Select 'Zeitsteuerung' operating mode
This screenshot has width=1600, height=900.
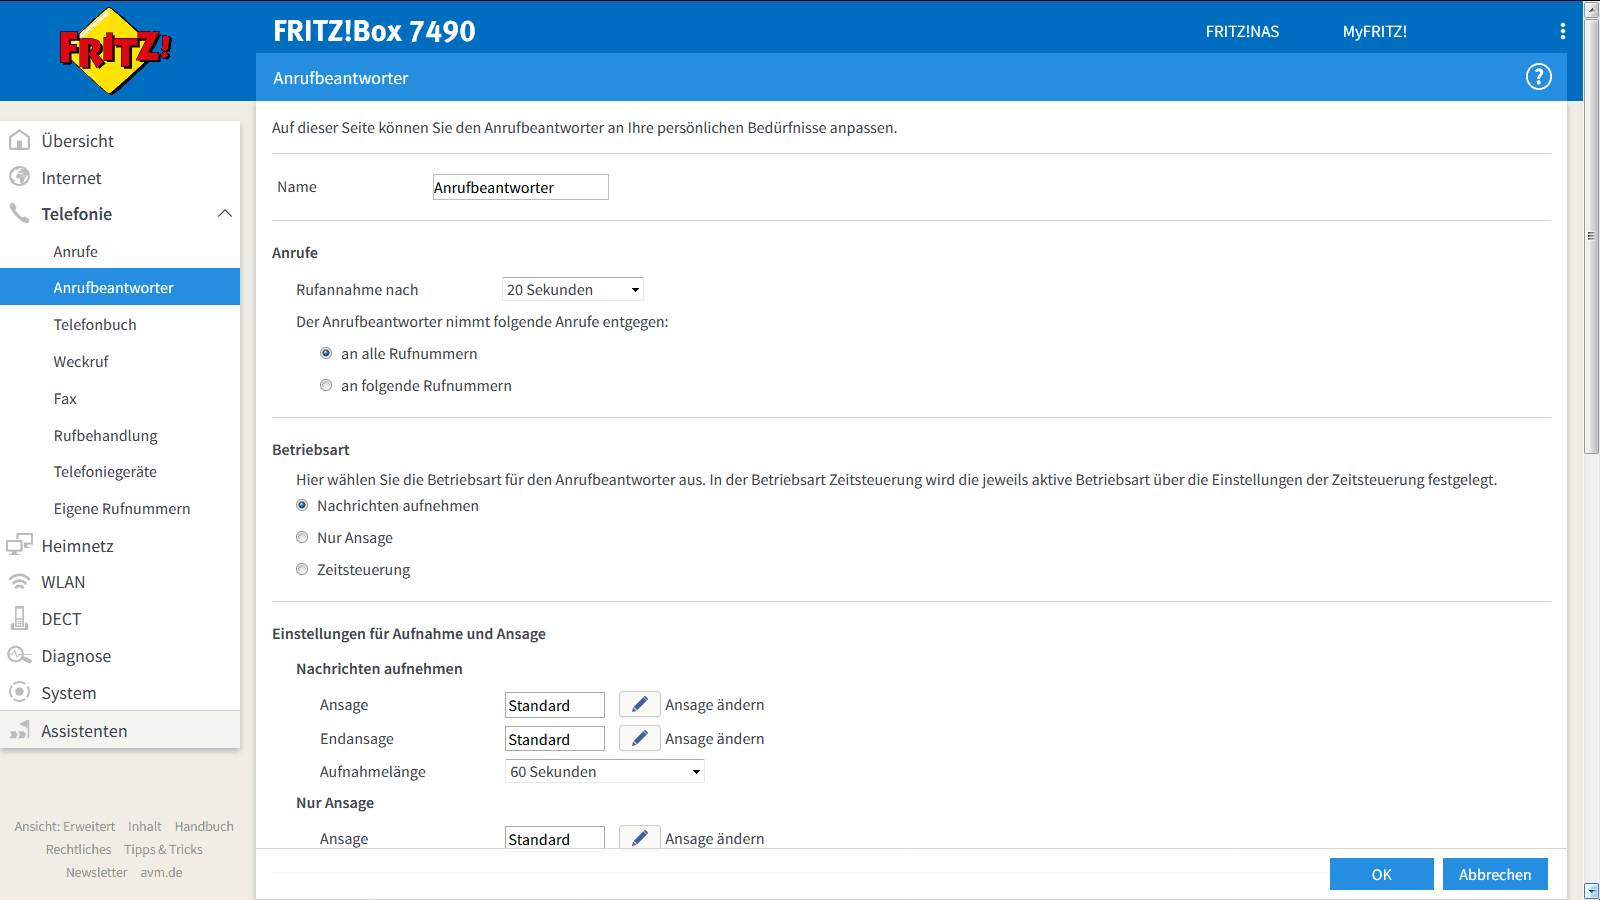(302, 569)
